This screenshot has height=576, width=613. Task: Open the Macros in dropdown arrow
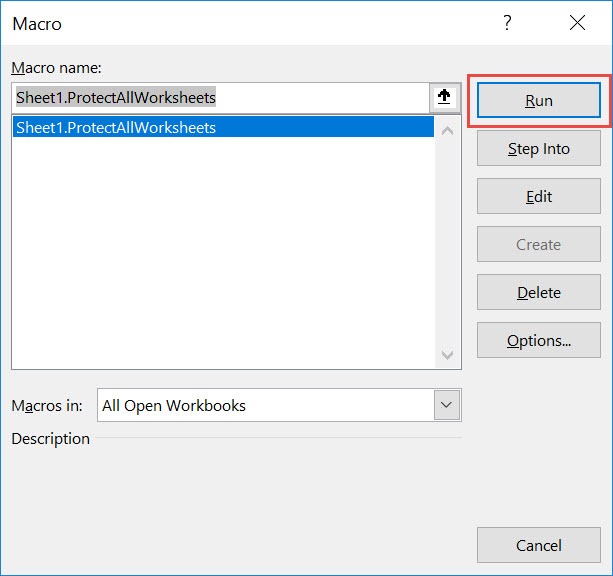[446, 405]
